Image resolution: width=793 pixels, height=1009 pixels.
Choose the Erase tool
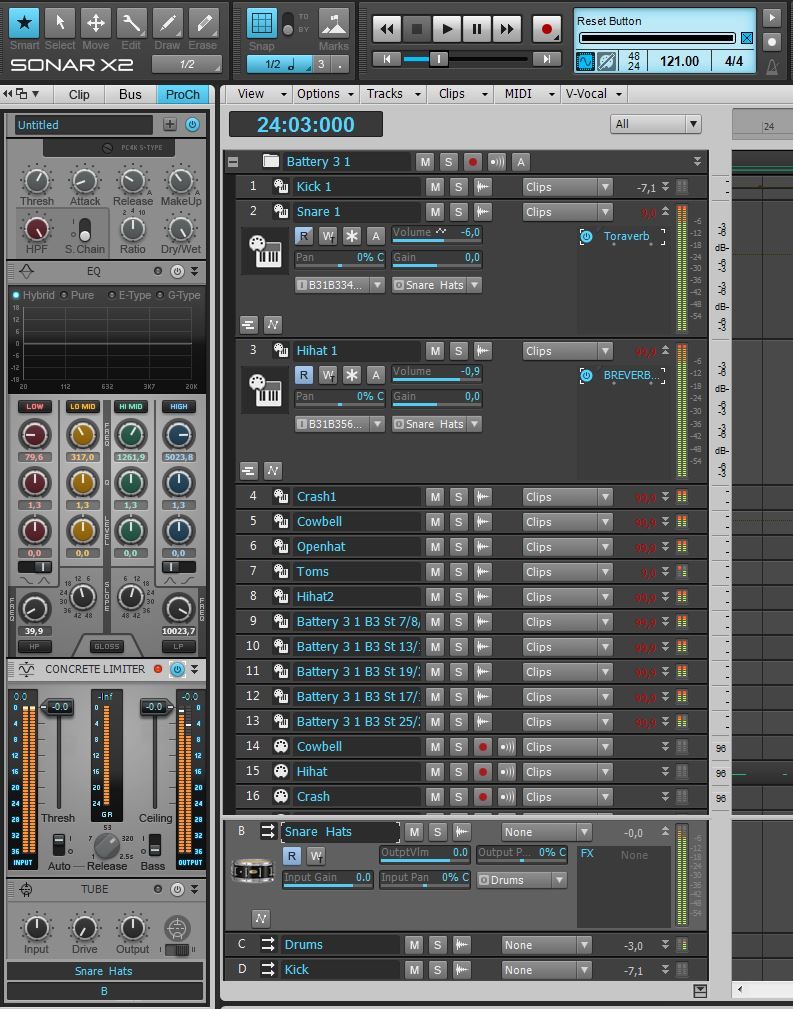(203, 23)
